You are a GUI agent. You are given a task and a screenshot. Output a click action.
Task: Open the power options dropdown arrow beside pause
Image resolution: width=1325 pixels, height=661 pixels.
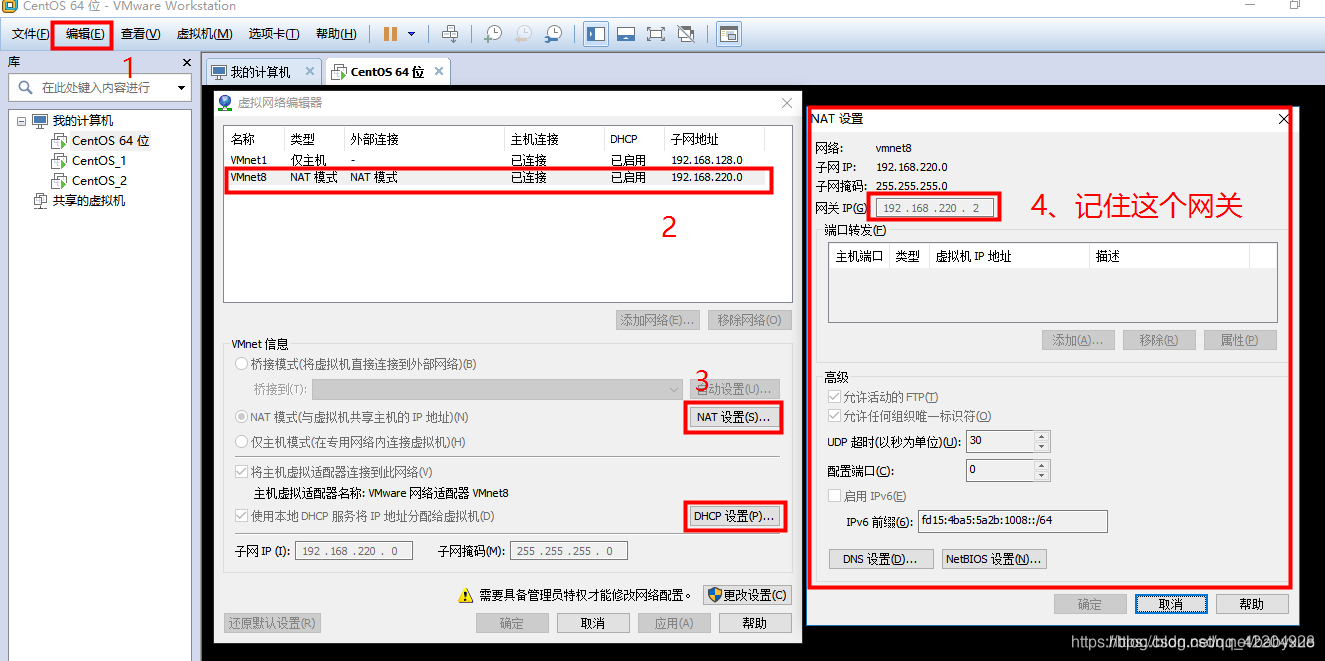point(411,34)
